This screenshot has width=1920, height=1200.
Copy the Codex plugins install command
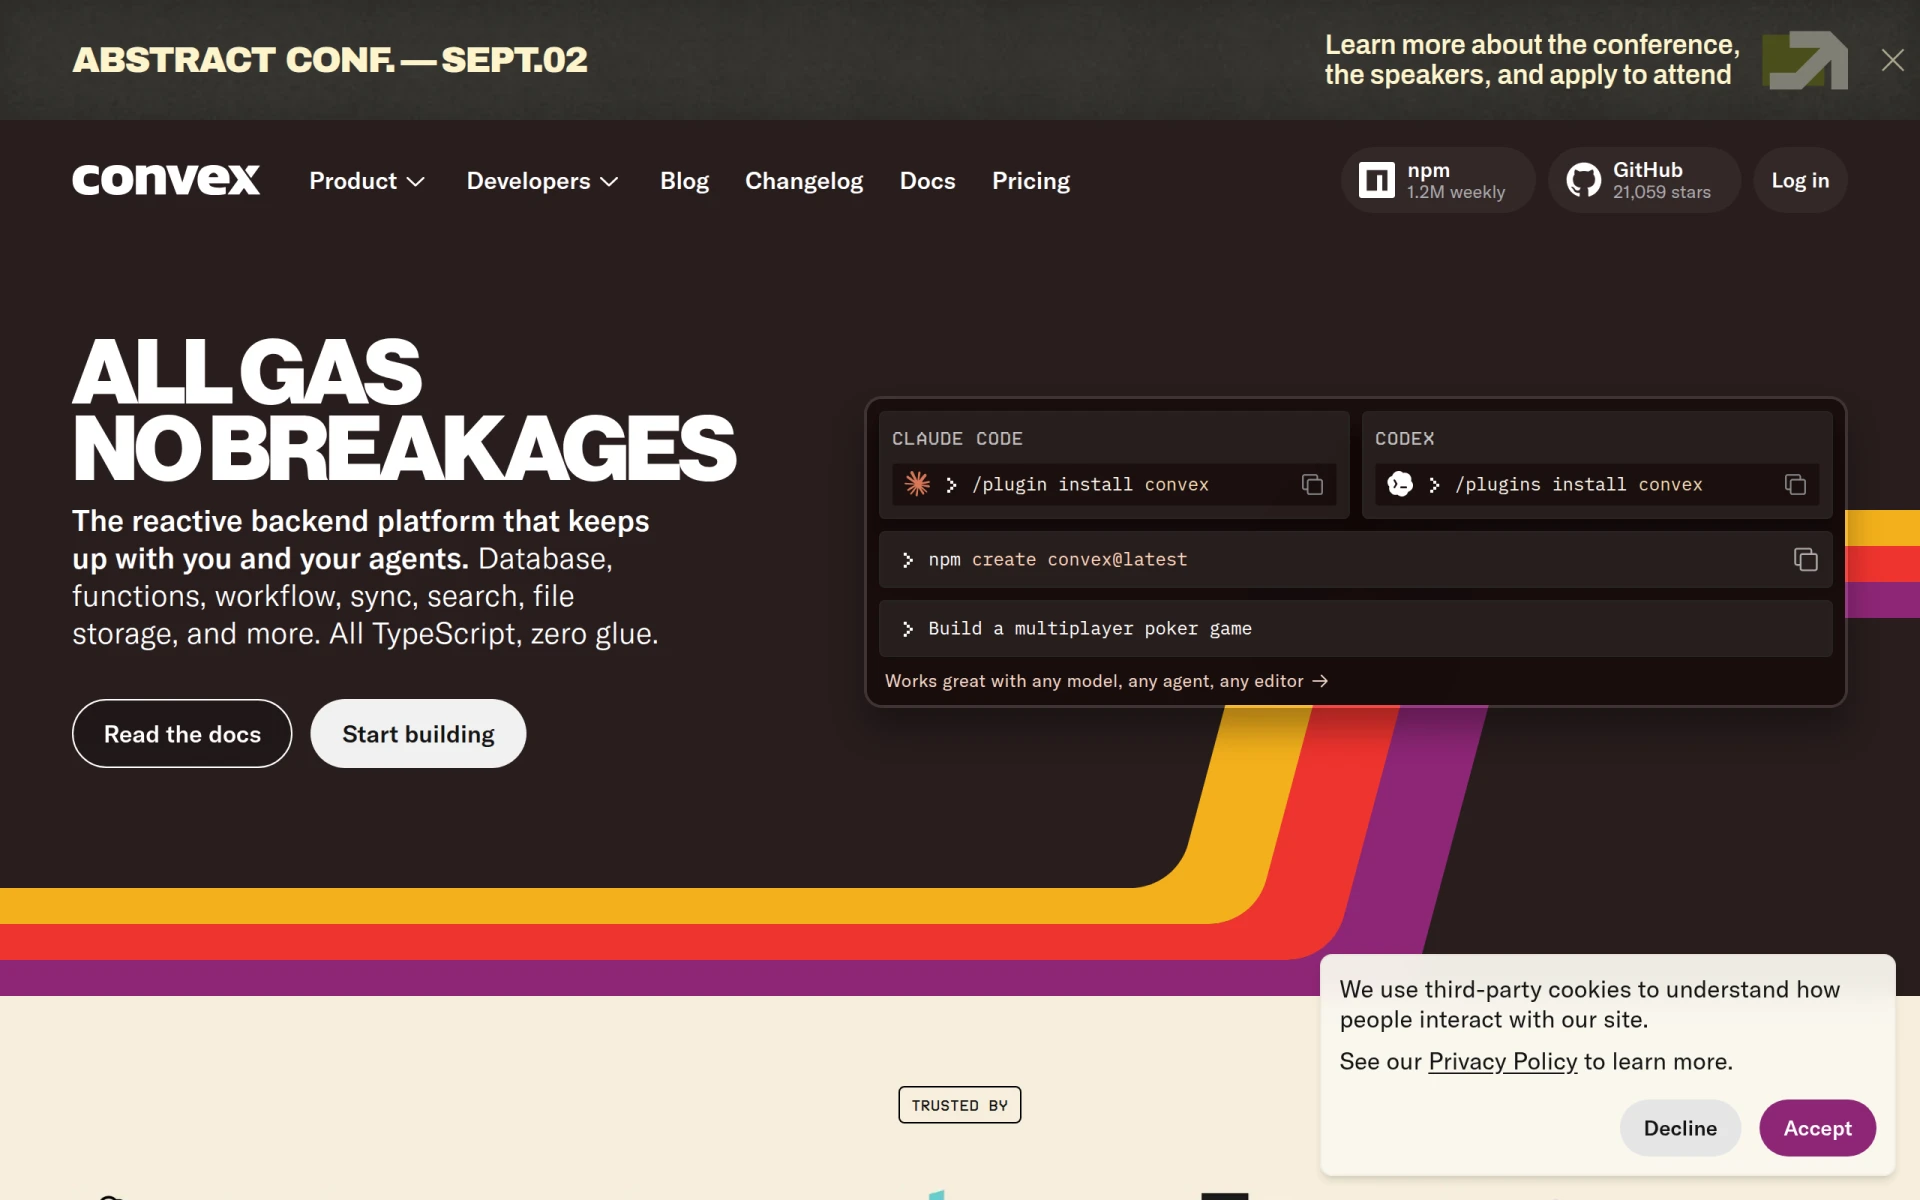coord(1795,484)
